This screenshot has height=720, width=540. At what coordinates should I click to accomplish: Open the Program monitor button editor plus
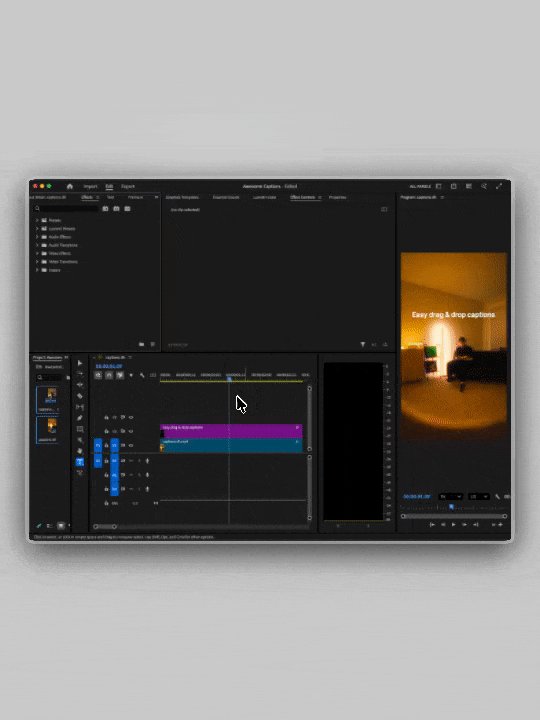click(500, 524)
